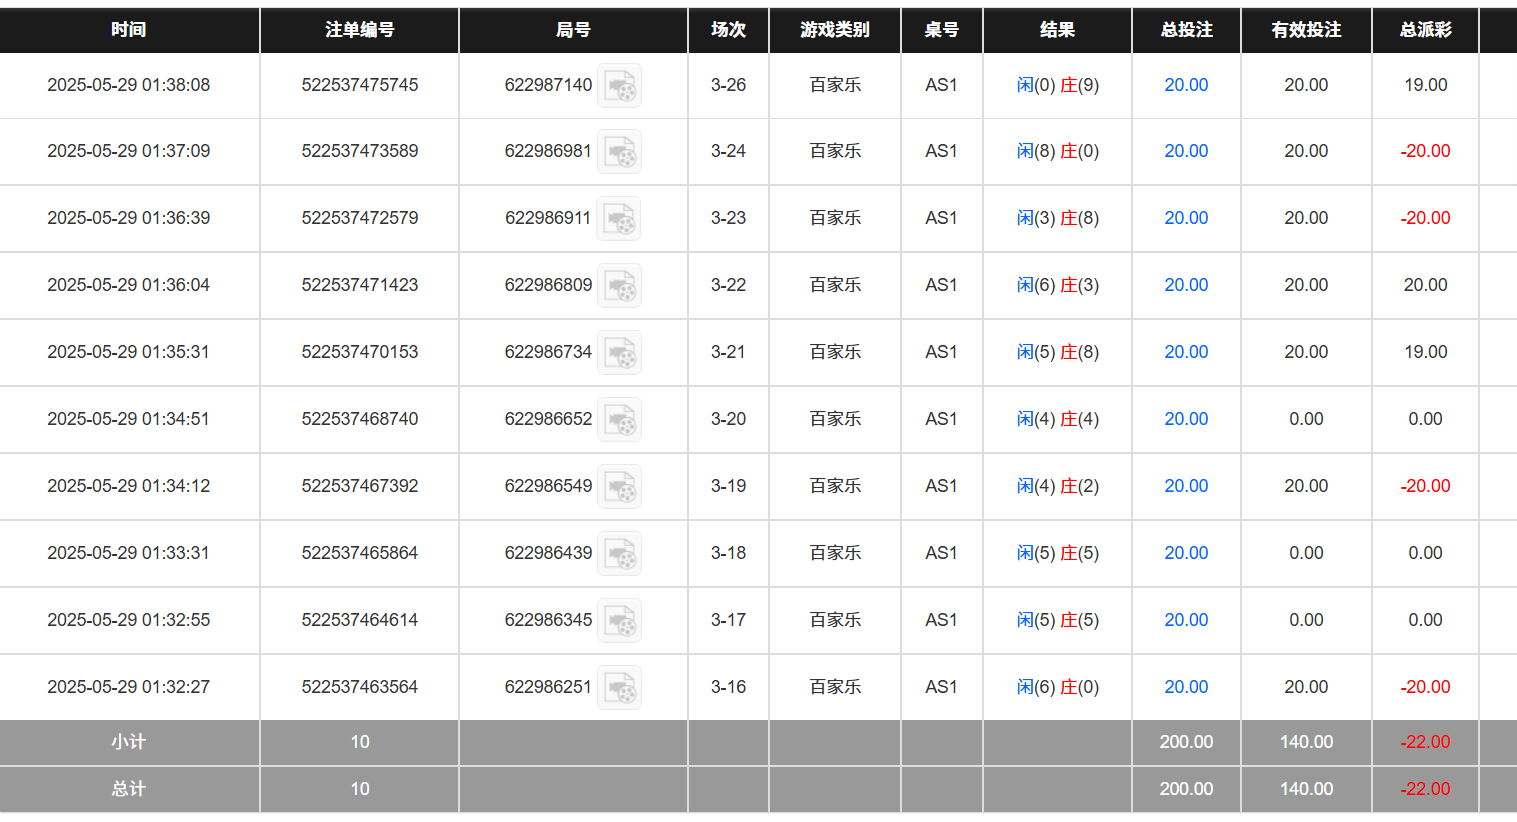Image resolution: width=1517 pixels, height=822 pixels.
Task: Click the red 庄(9) result text
Action: (1077, 85)
